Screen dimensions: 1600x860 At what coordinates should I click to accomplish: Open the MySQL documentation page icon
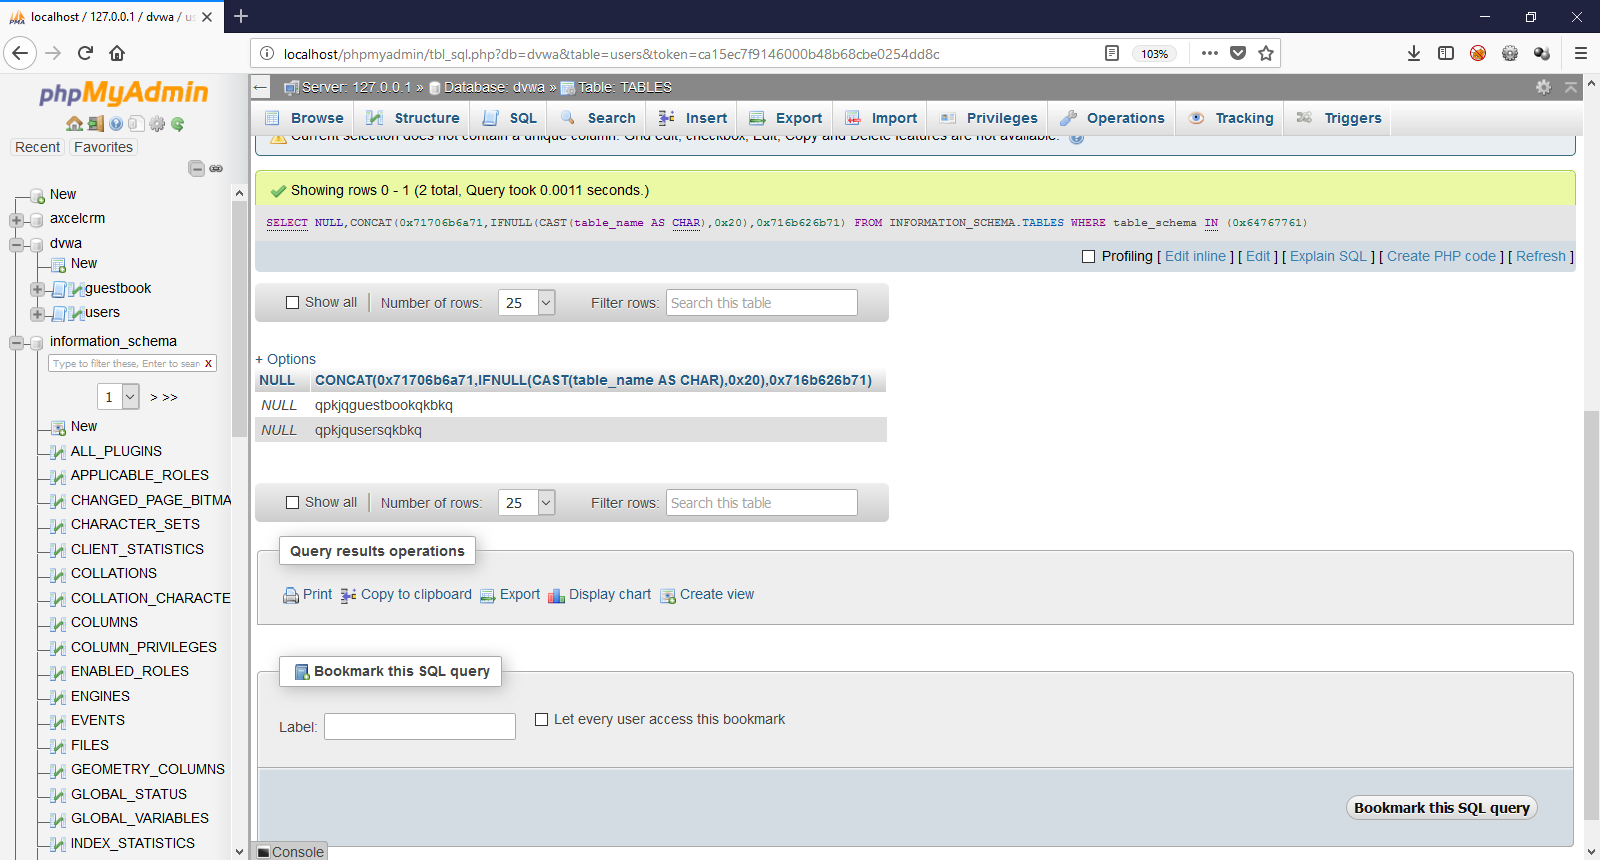point(136,124)
